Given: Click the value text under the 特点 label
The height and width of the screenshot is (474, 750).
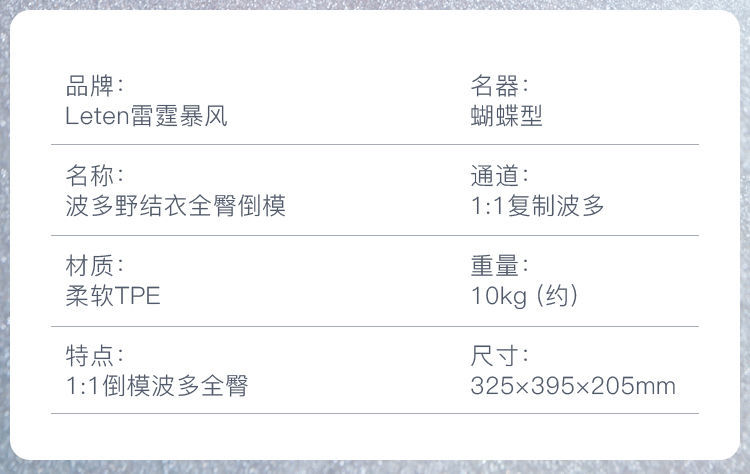Looking at the screenshot, I should 157,386.
